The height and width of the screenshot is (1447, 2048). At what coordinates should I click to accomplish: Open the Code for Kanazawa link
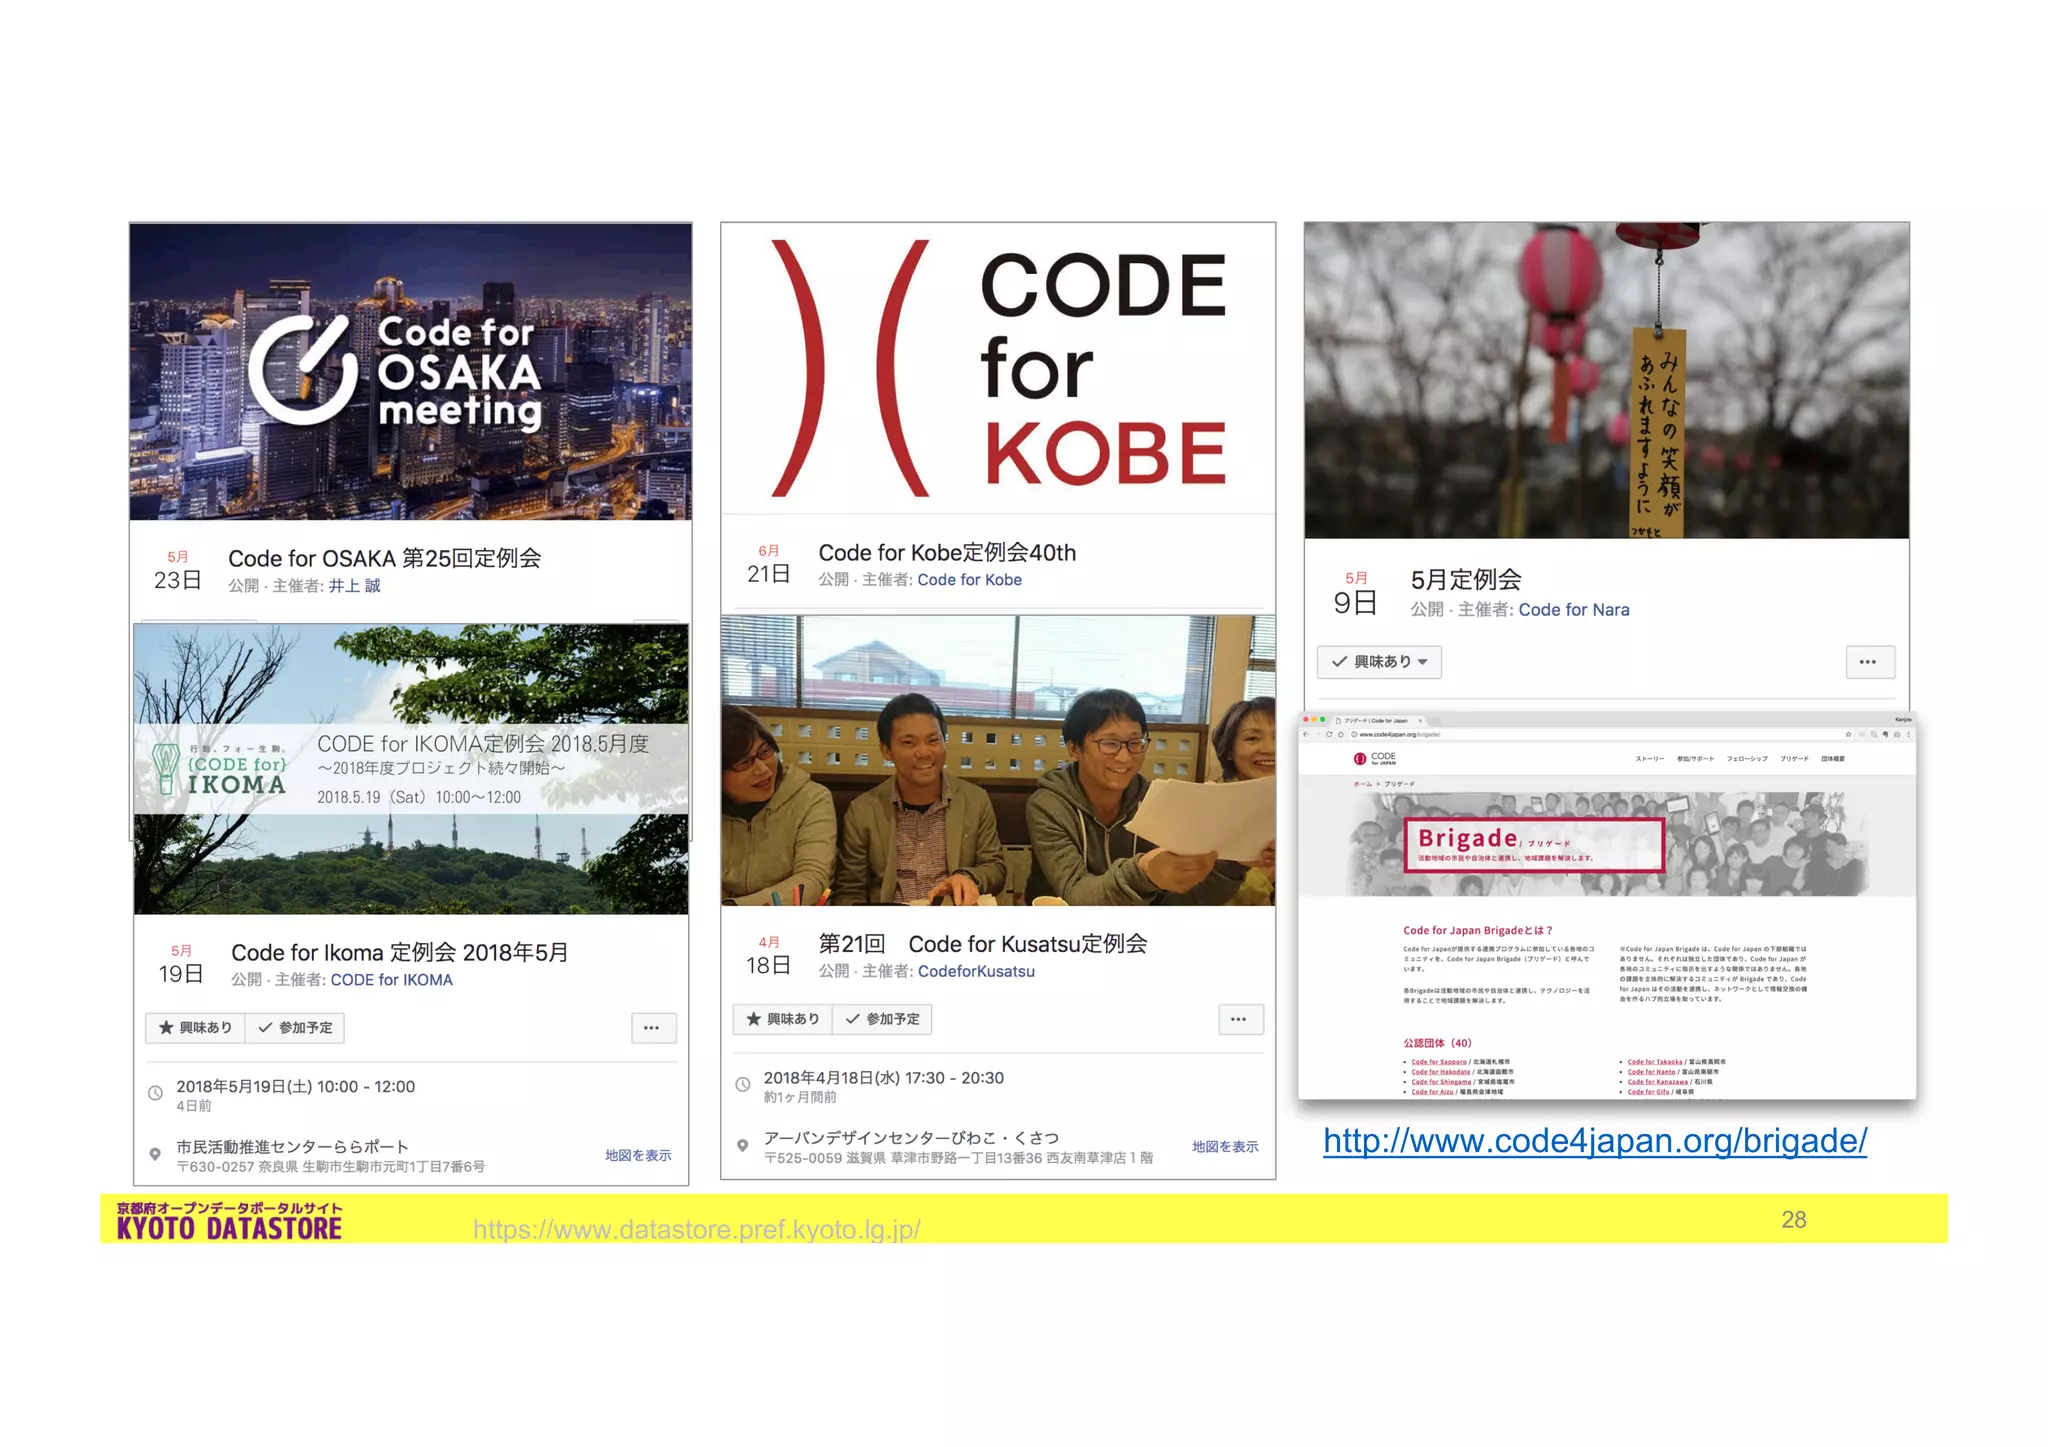coord(1658,1082)
